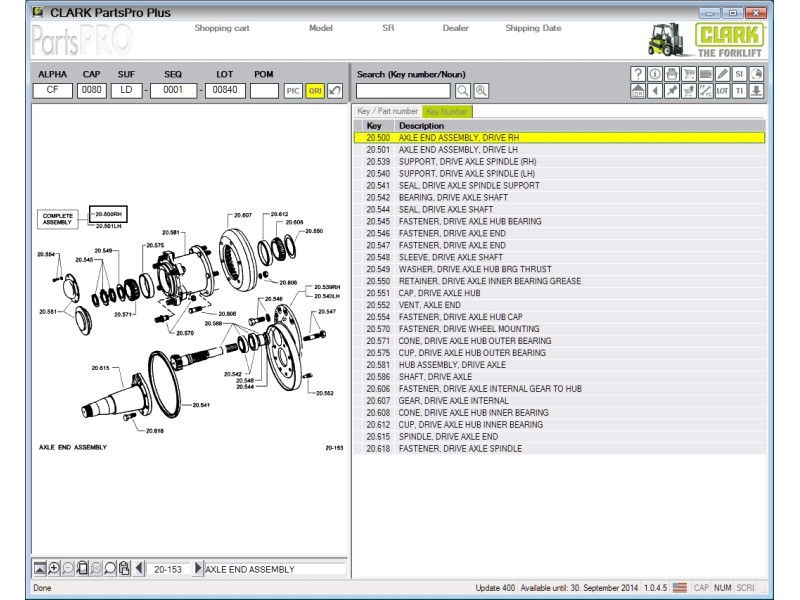Select row 20.618 FASTENER, DRIVE AXLE SPINDLE
Image resolution: width=800 pixels, height=600 pixels.
(x=559, y=448)
